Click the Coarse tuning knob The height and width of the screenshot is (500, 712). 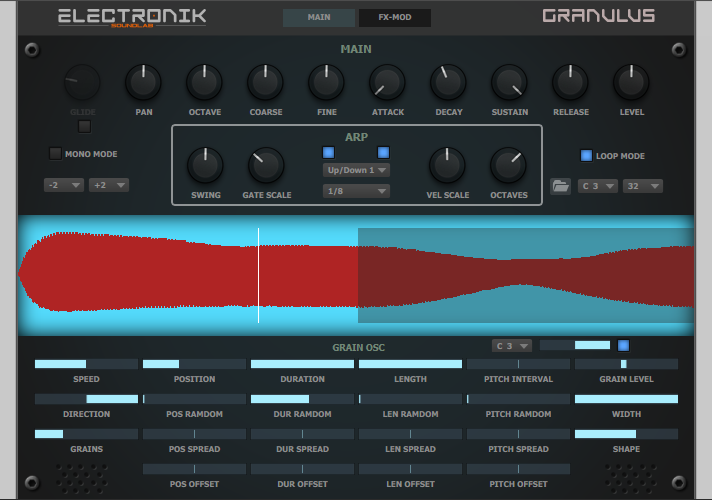[265, 82]
